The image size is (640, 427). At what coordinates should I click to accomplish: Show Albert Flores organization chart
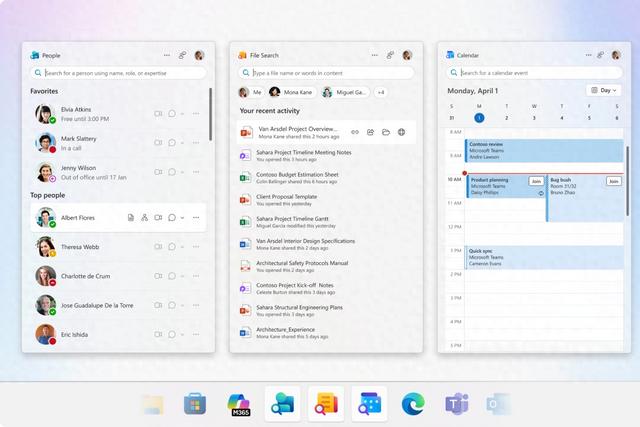(144, 218)
